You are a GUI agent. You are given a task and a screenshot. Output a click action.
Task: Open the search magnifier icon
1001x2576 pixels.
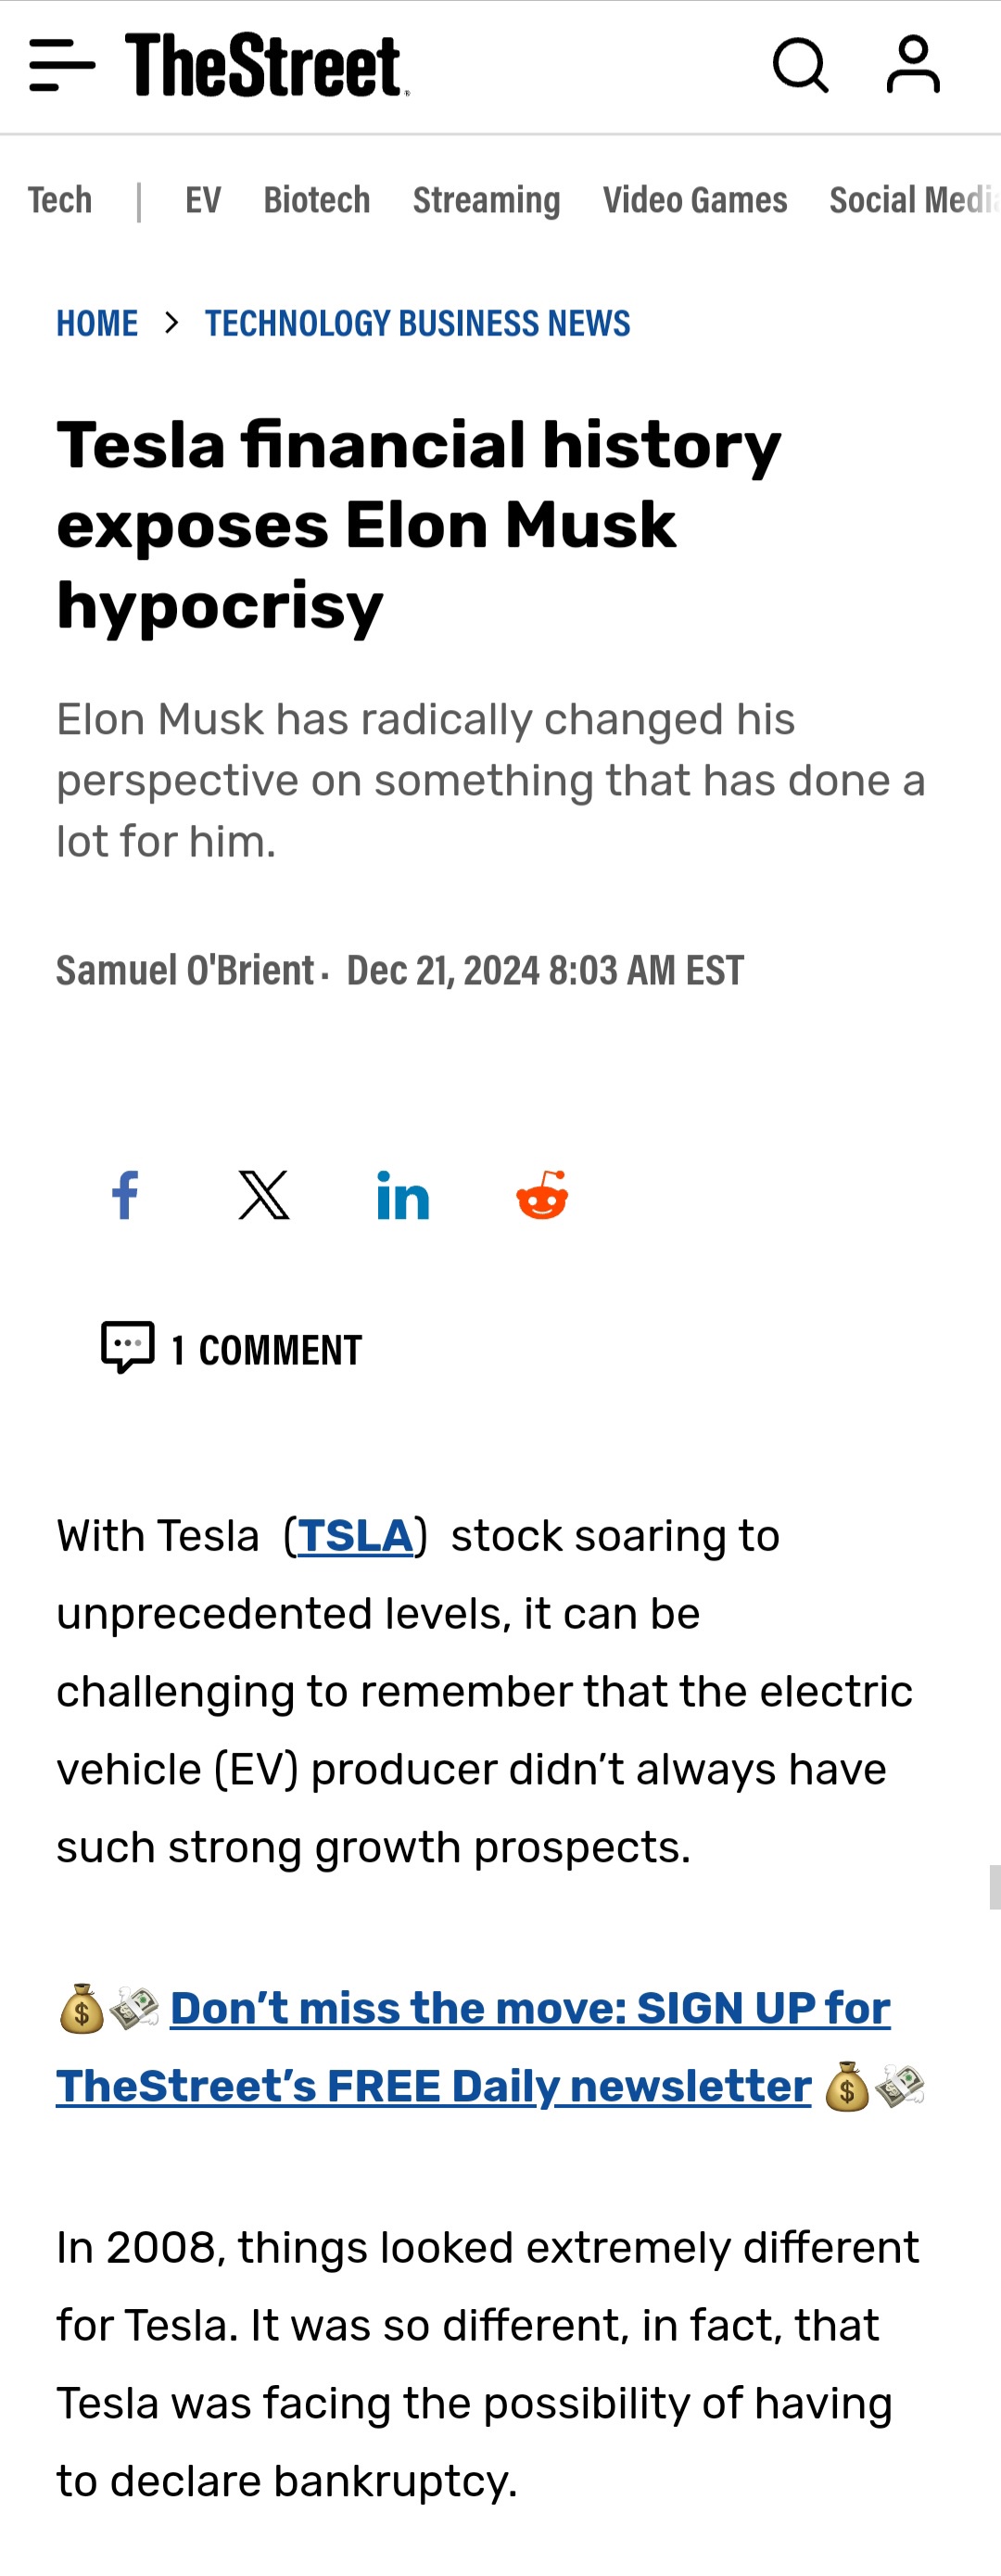(x=801, y=66)
